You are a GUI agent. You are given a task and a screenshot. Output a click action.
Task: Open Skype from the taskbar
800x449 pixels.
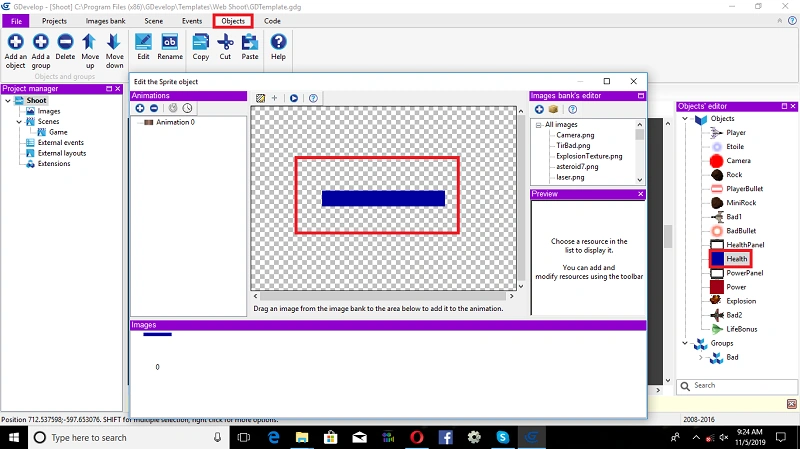503,437
